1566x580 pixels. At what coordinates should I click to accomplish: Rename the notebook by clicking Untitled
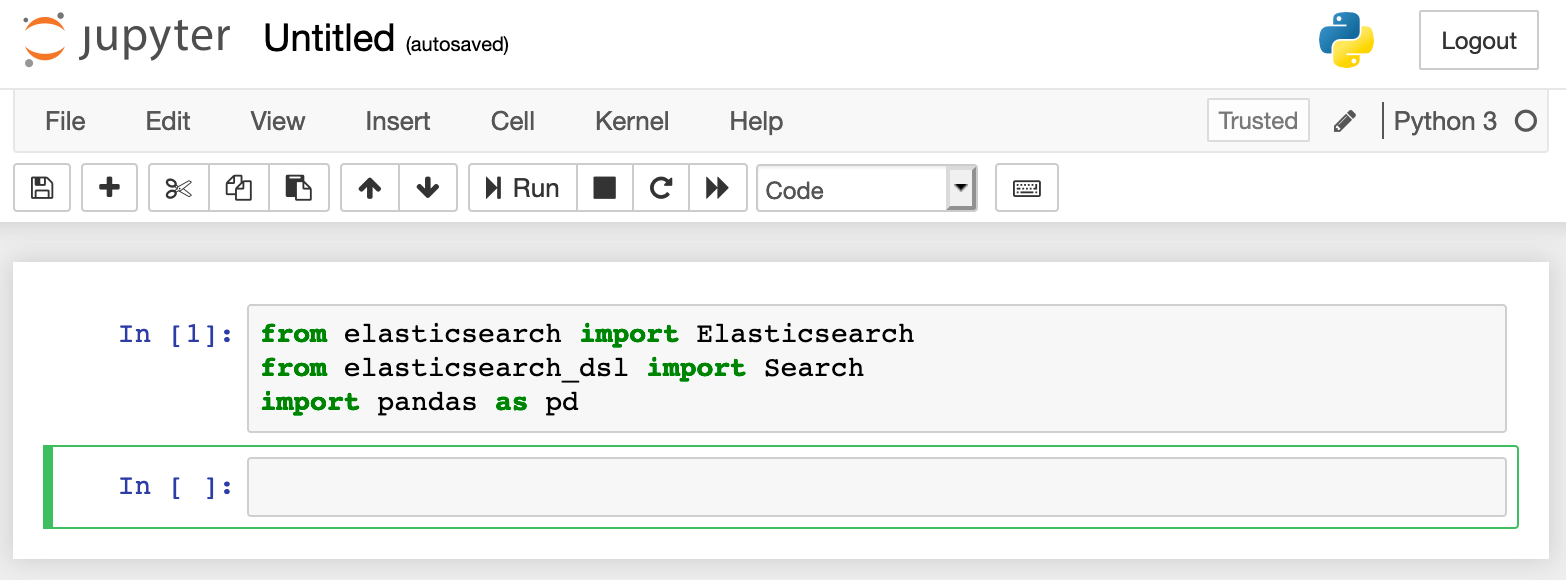pos(328,38)
